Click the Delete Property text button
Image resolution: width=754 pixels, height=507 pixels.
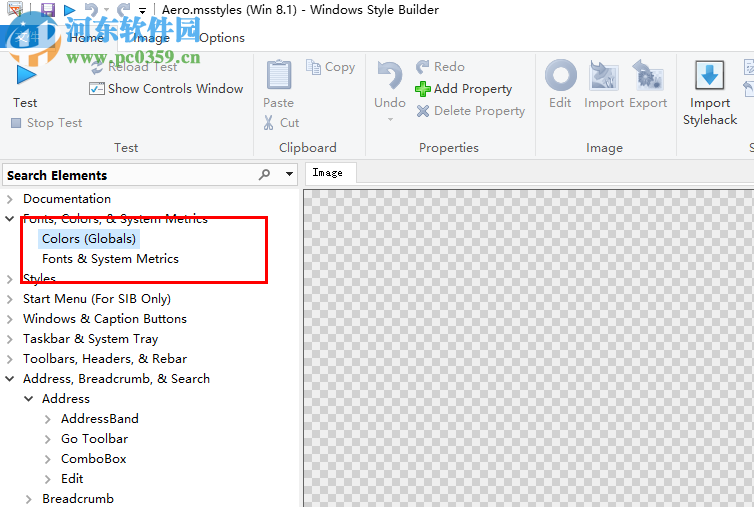click(479, 111)
